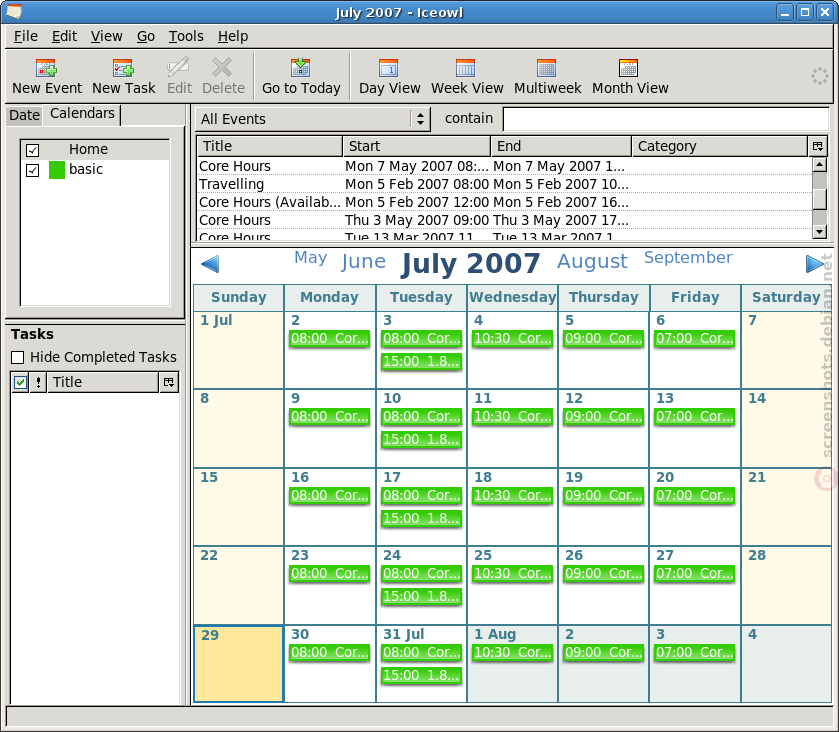Switch to Day View
839x732 pixels.
(389, 77)
